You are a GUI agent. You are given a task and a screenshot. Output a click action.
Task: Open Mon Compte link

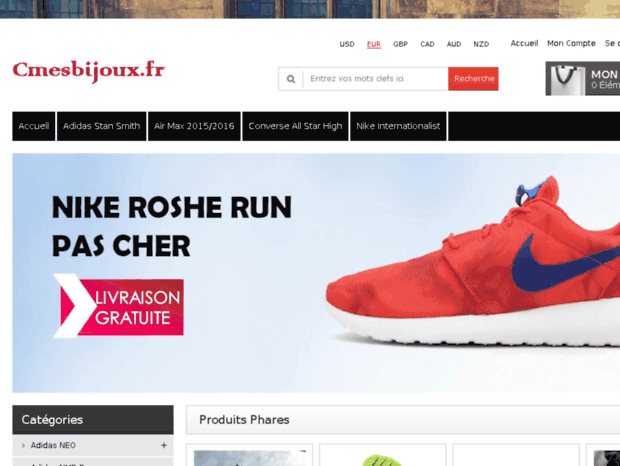click(x=571, y=43)
